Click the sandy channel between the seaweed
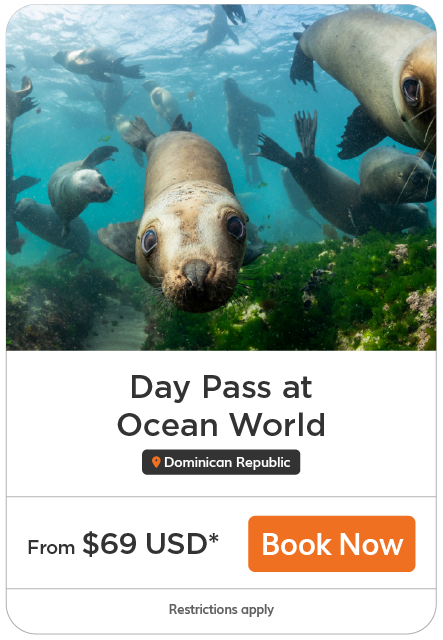 pyautogui.click(x=116, y=327)
